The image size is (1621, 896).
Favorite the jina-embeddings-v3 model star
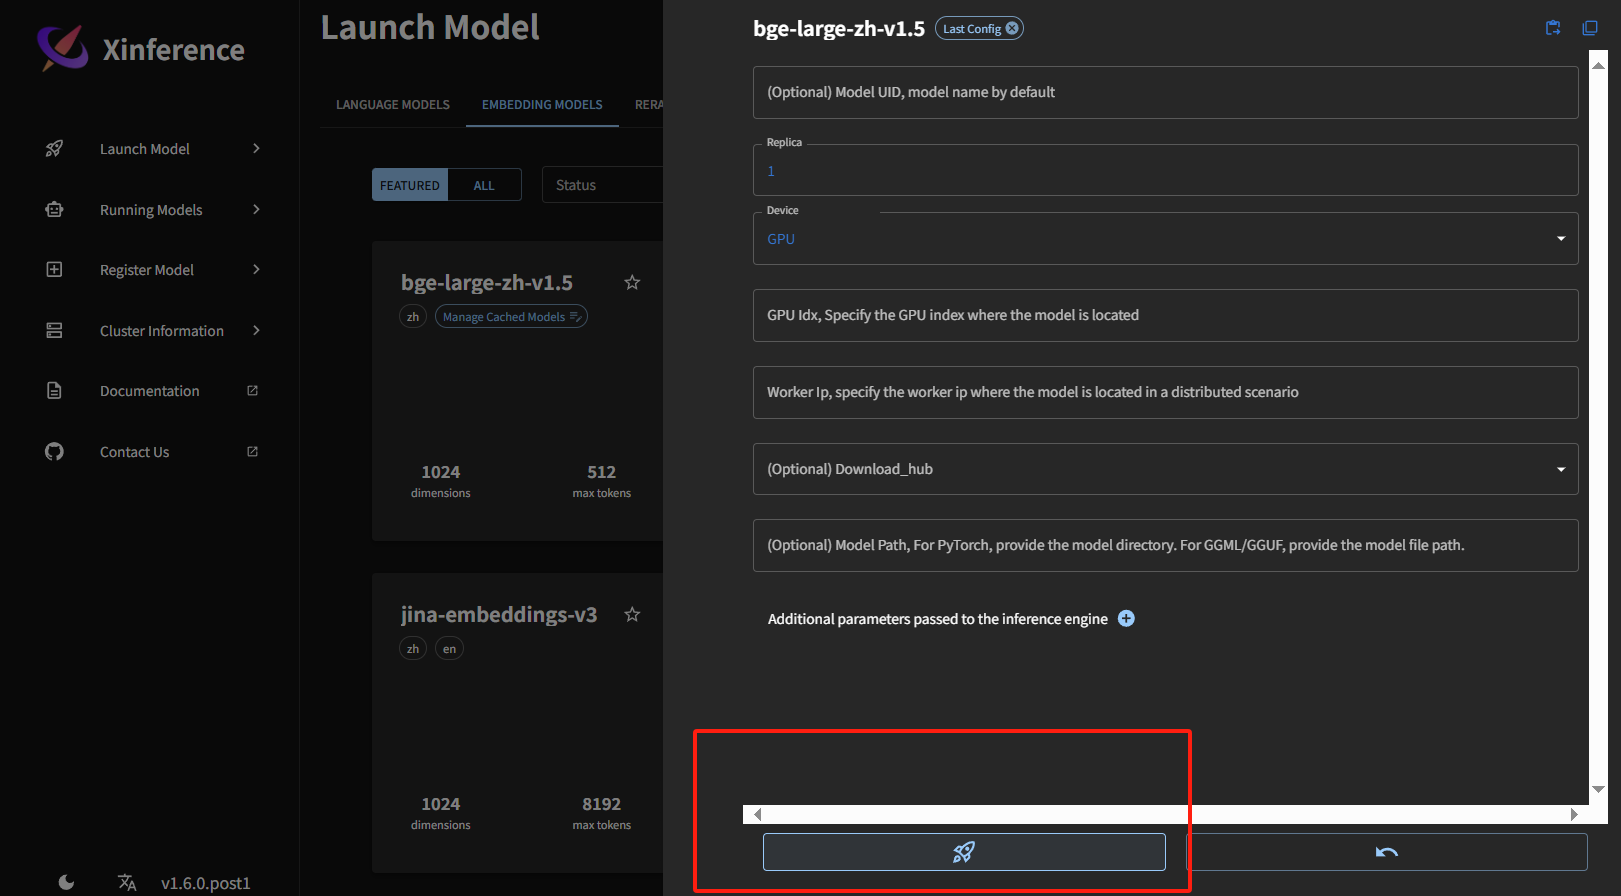632,615
